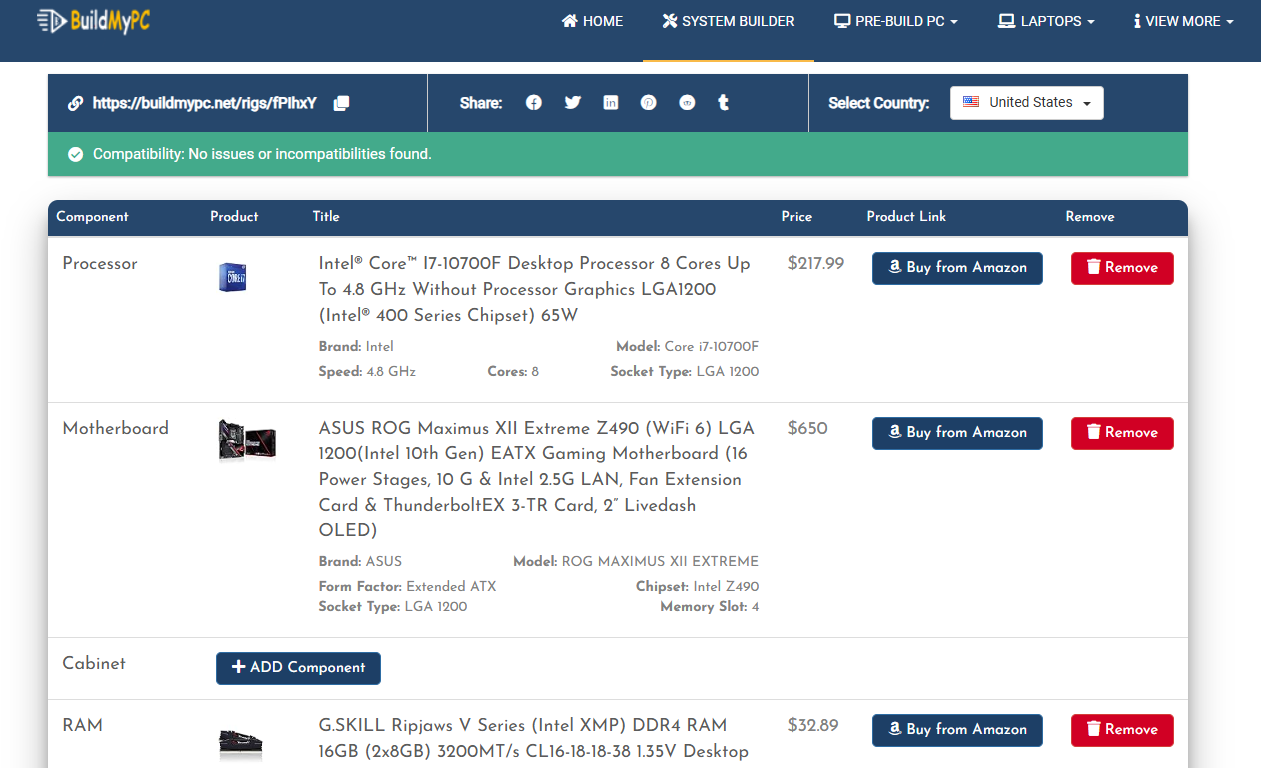The image size is (1261, 768).
Task: Expand the LAPTOPS menu
Action: coord(1046,21)
